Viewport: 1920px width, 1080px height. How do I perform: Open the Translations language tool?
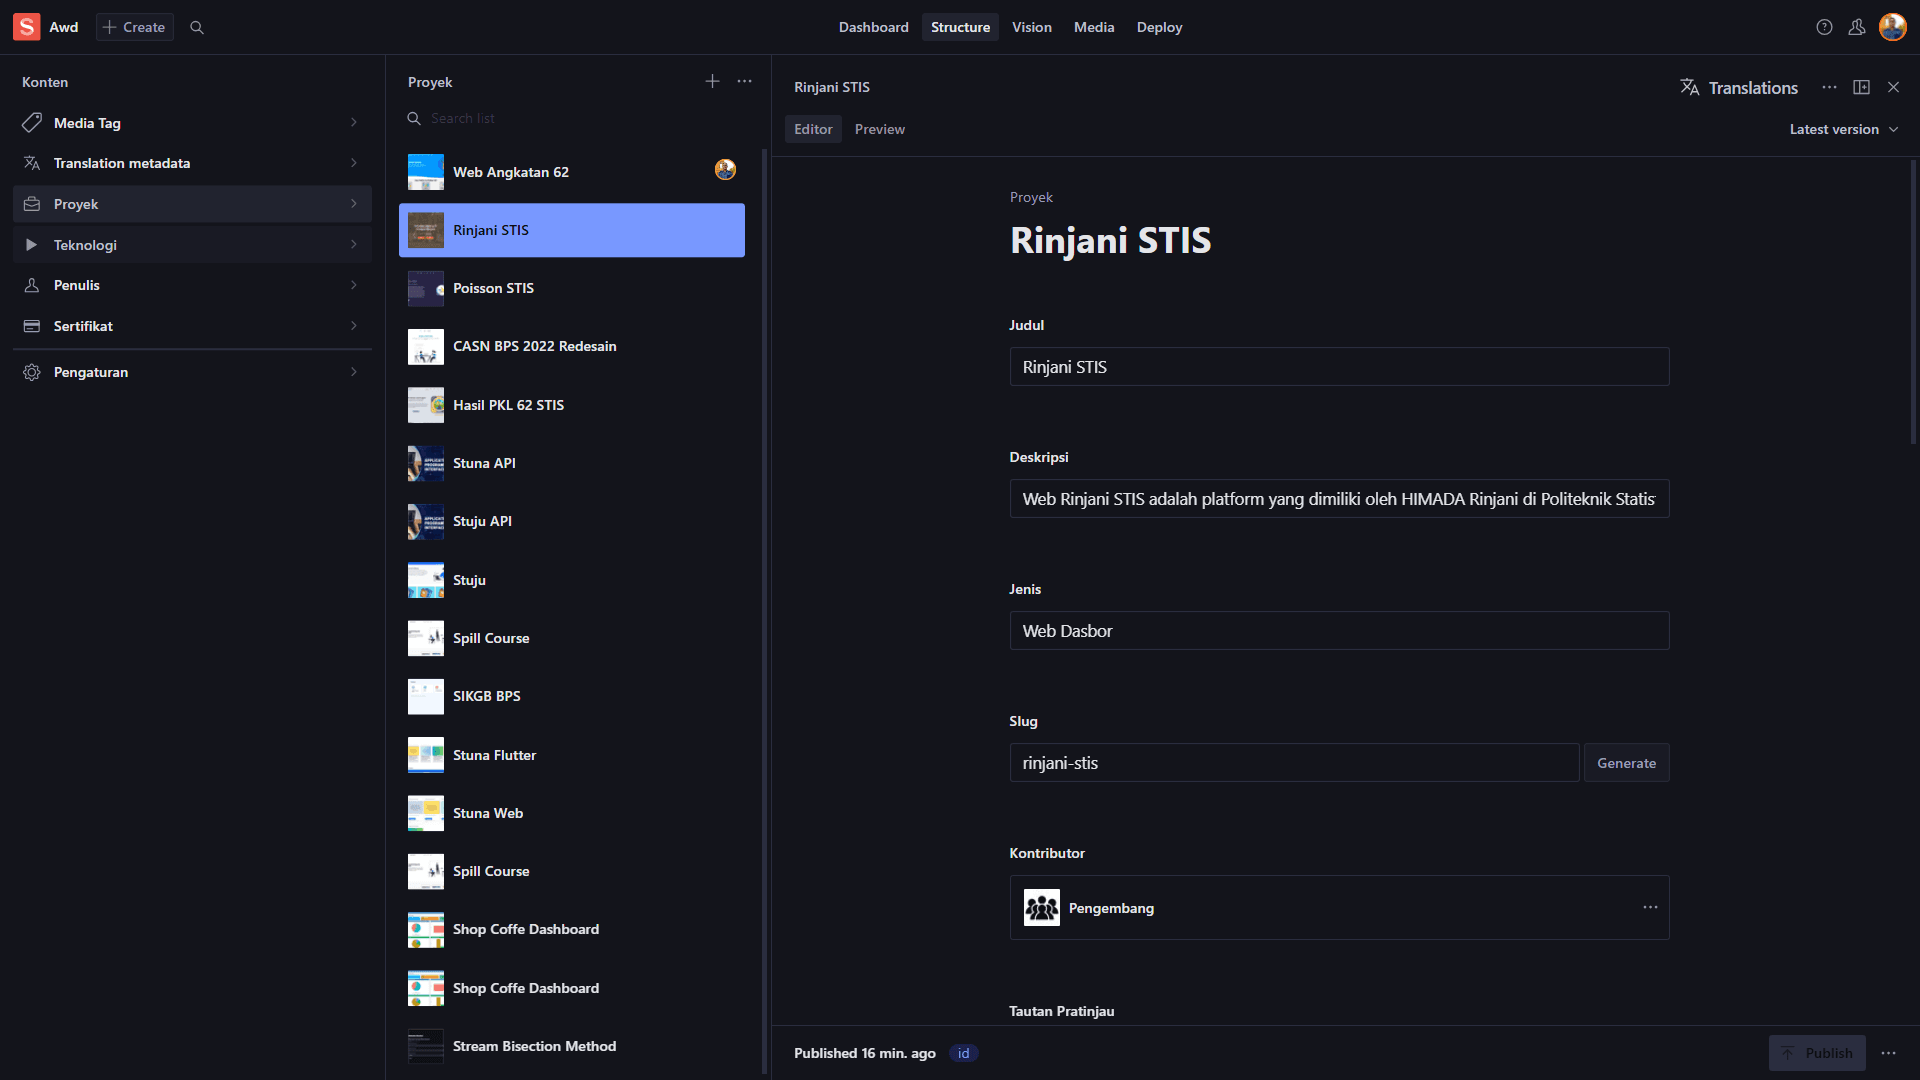1739,88
